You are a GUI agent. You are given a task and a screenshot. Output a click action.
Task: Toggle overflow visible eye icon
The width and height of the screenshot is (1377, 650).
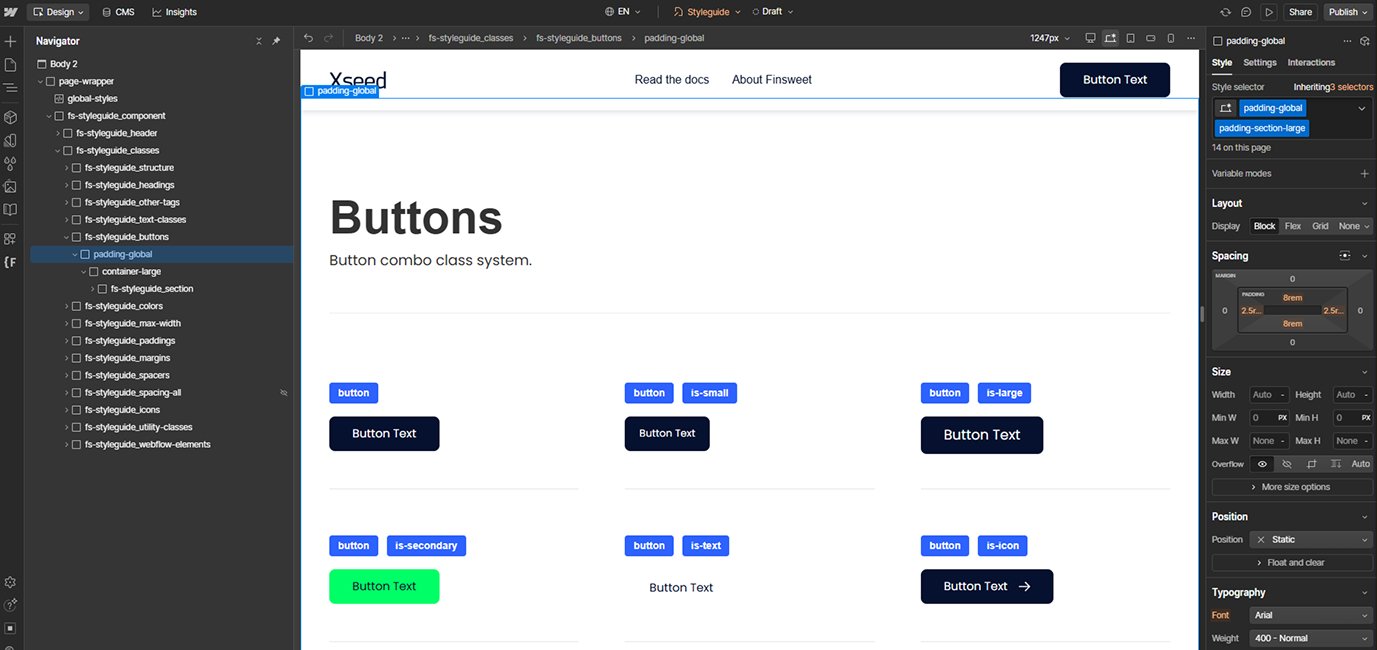point(1261,463)
